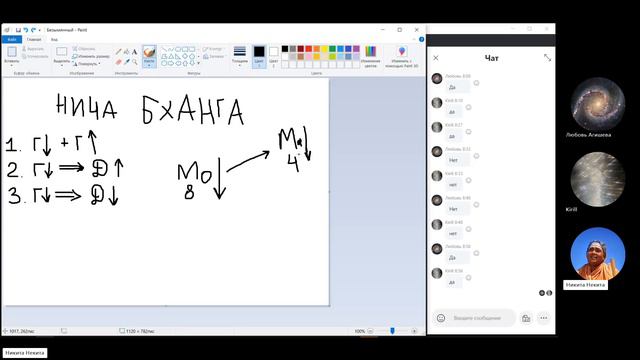Screen dimensions: 640x360
Task: Select the Fill with color bucket tool
Action: 127,52
